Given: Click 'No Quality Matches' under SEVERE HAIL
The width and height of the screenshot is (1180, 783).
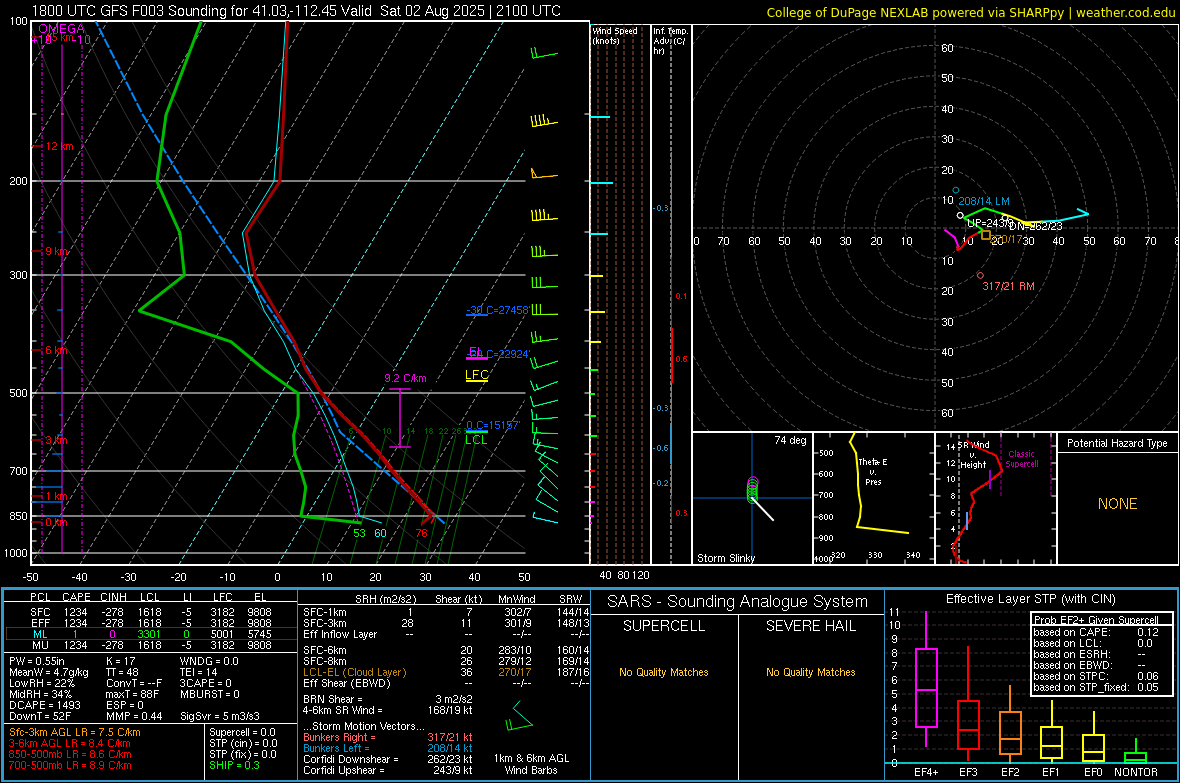Looking at the screenshot, I should point(810,672).
